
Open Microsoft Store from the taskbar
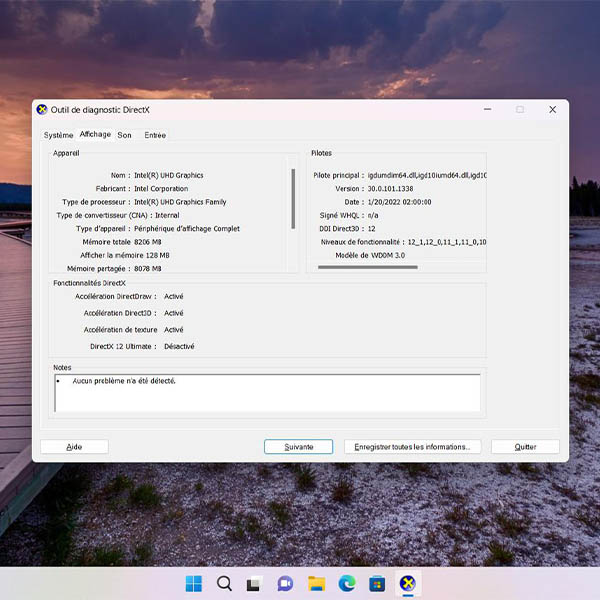(x=377, y=583)
